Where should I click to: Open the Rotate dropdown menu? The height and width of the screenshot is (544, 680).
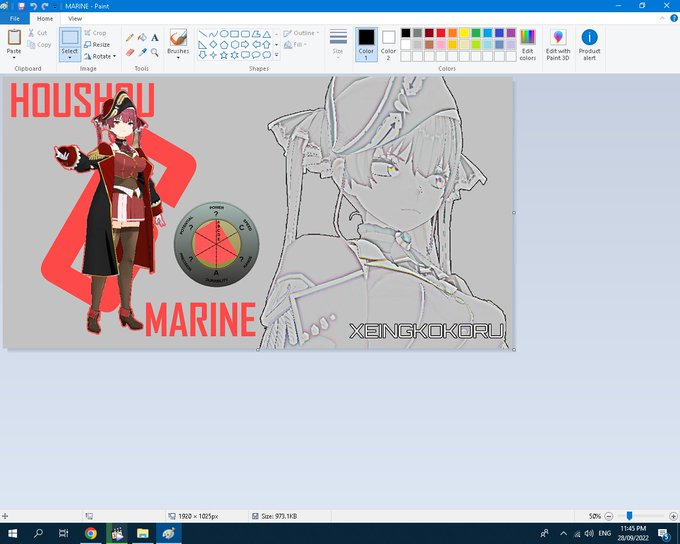(100, 56)
